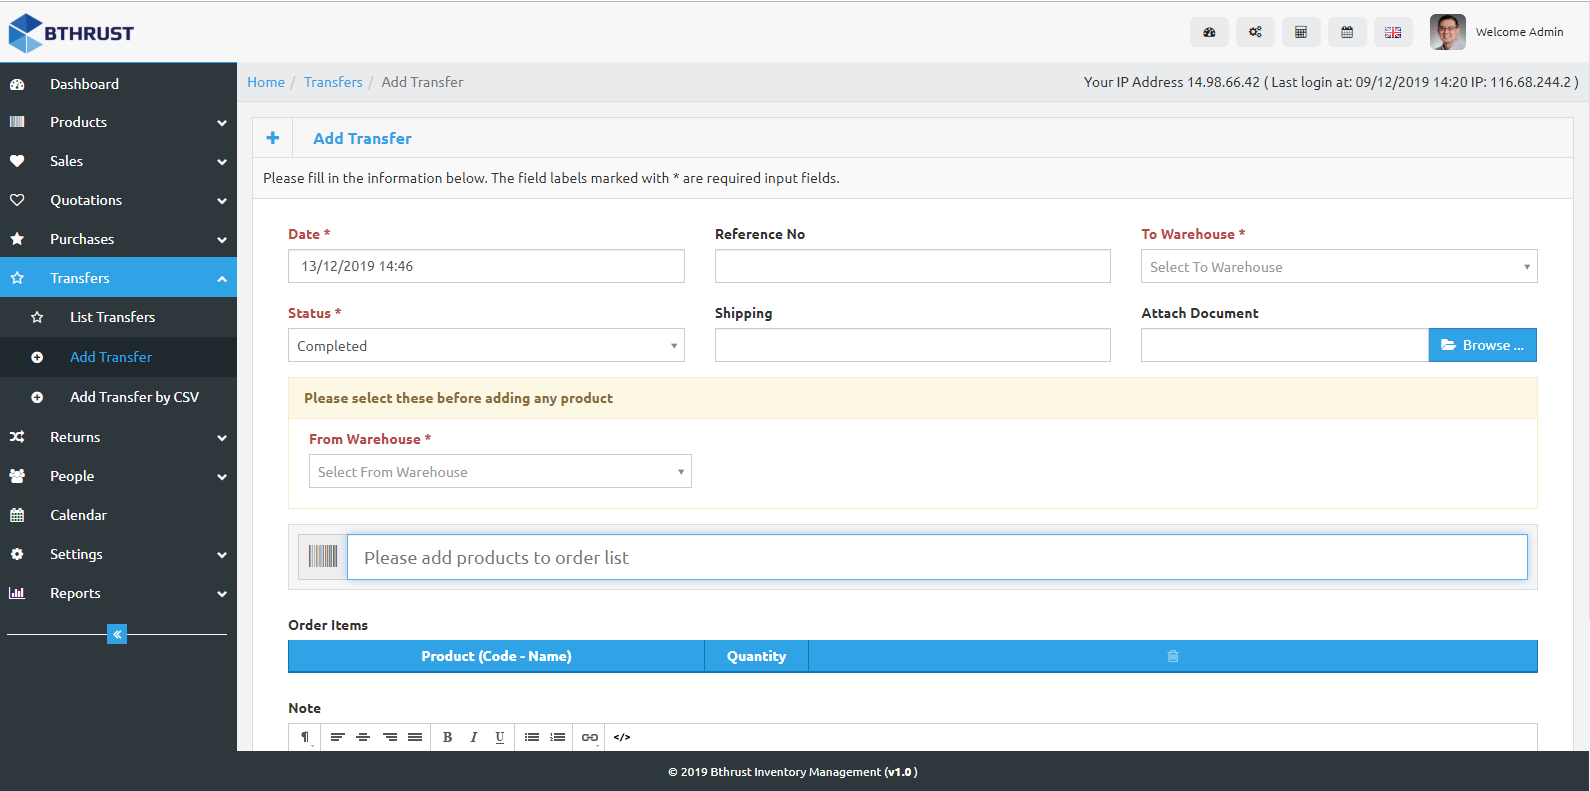1590x791 pixels.
Task: Select Add Transfer in sidebar
Action: click(x=118, y=357)
